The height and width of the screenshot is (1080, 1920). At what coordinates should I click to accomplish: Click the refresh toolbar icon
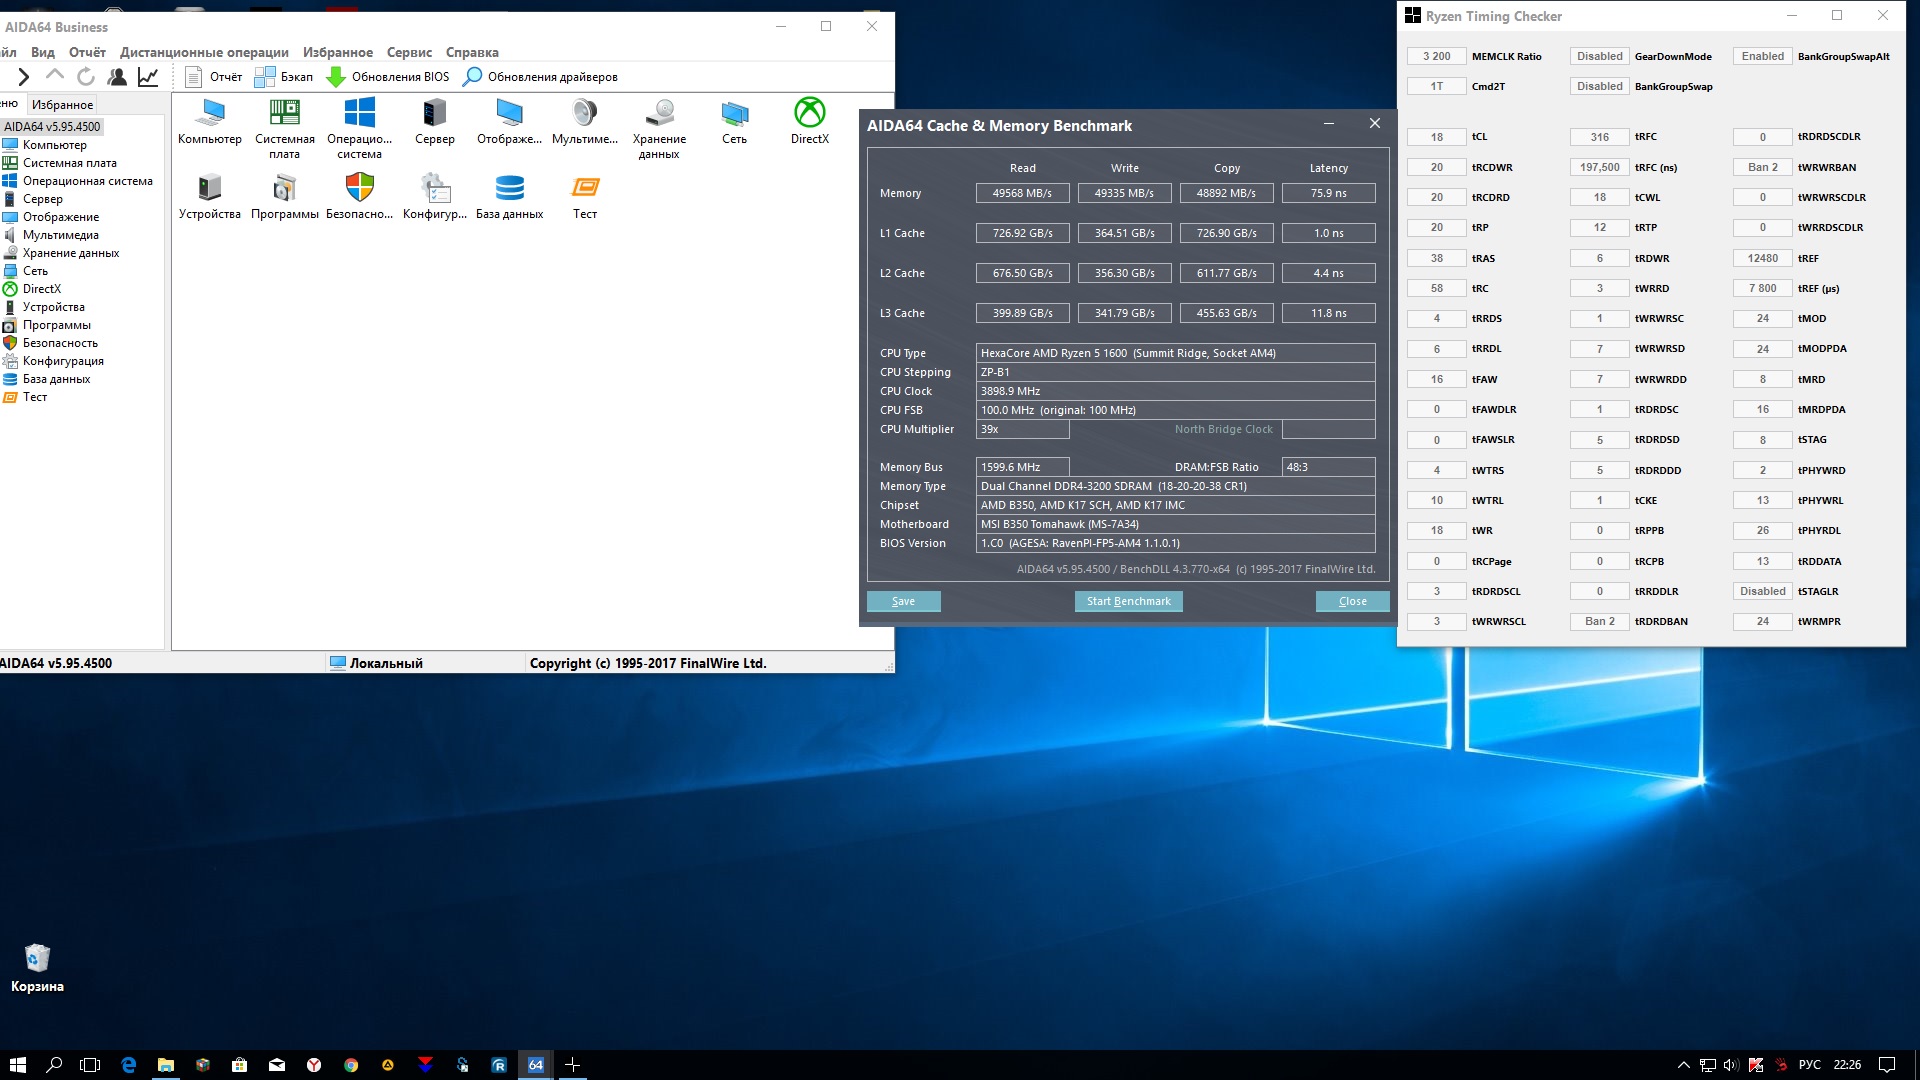click(x=86, y=77)
